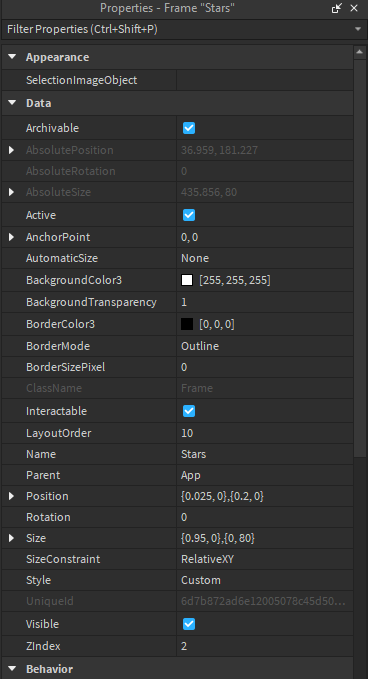Expand the Position property

(12, 496)
